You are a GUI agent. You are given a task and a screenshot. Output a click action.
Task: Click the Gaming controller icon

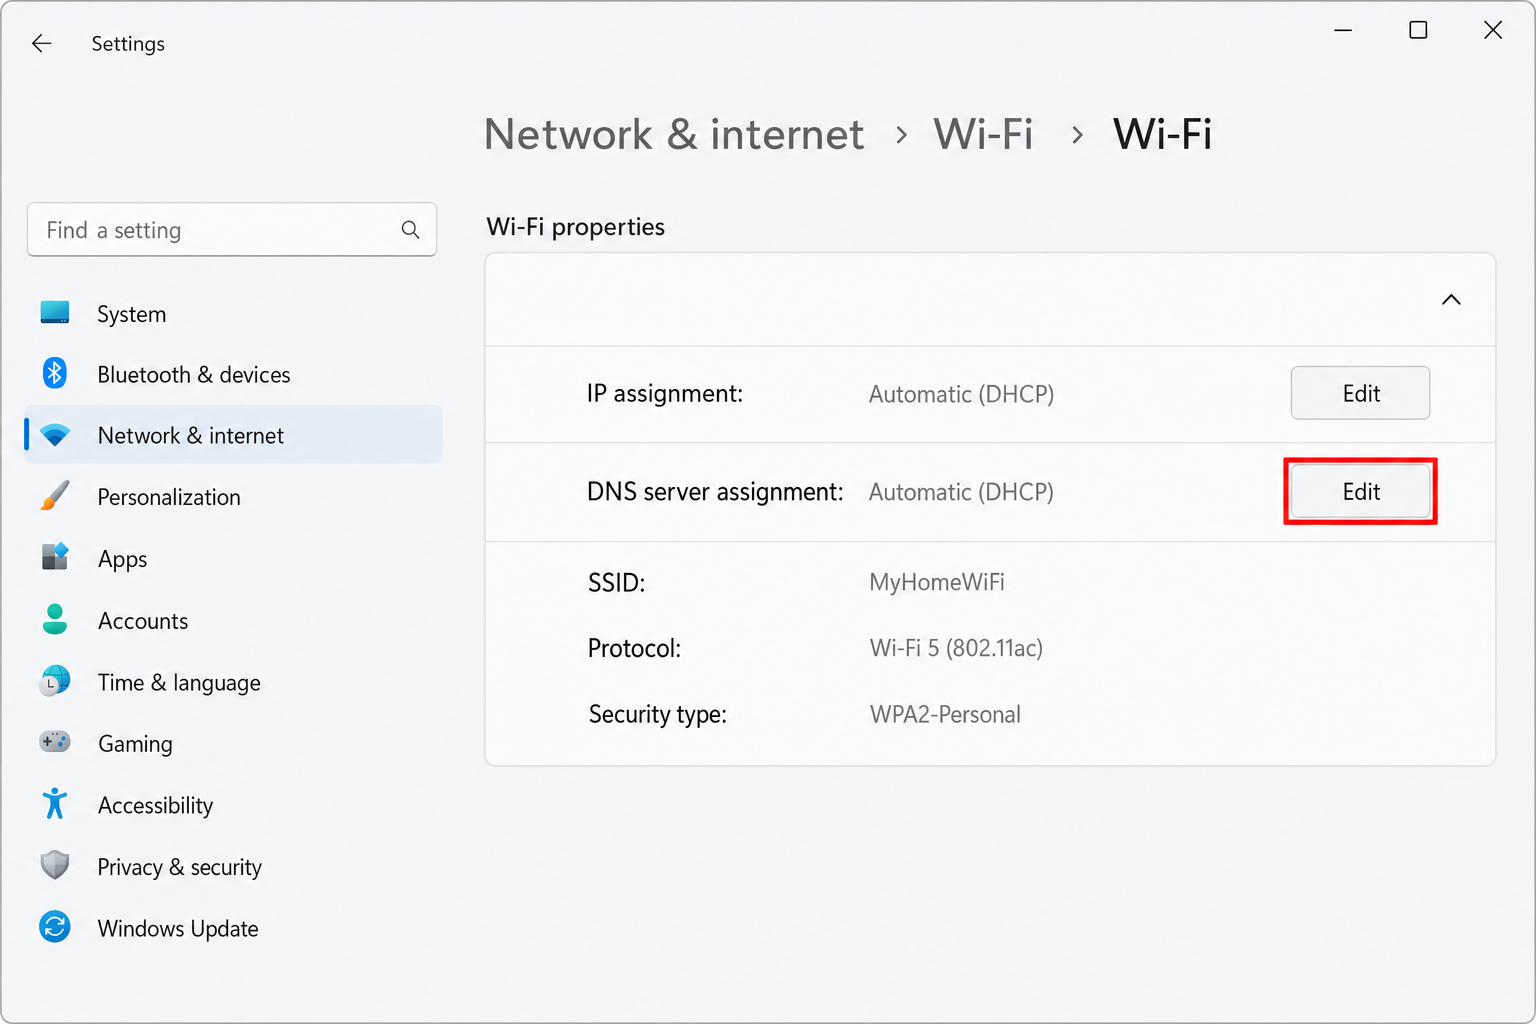pyautogui.click(x=55, y=742)
